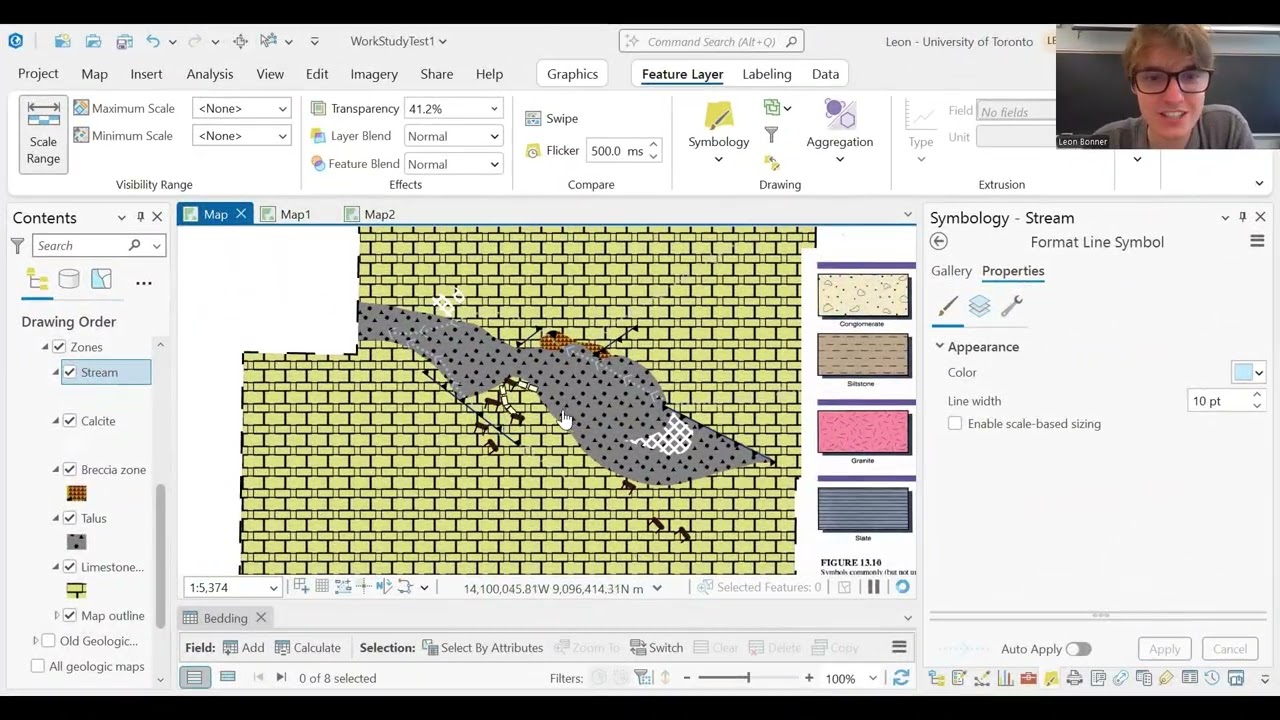Expand the Map outline layer
The image size is (1280, 720).
pos(56,616)
